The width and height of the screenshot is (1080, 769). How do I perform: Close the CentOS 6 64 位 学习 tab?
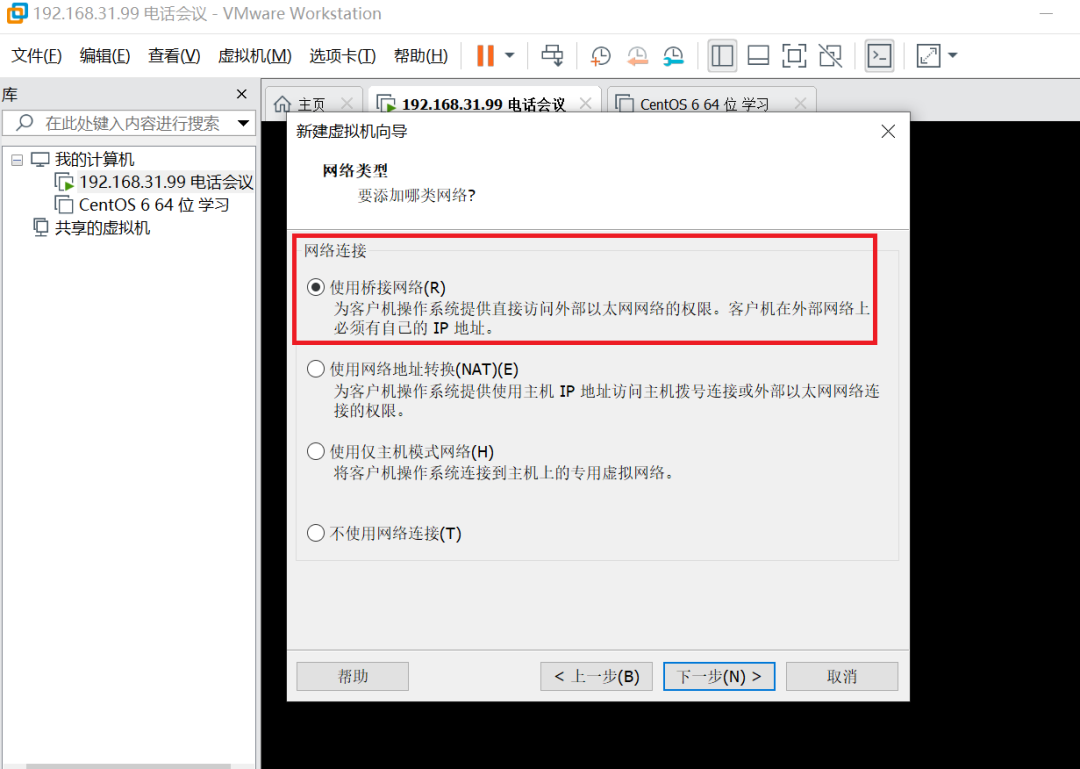point(800,103)
